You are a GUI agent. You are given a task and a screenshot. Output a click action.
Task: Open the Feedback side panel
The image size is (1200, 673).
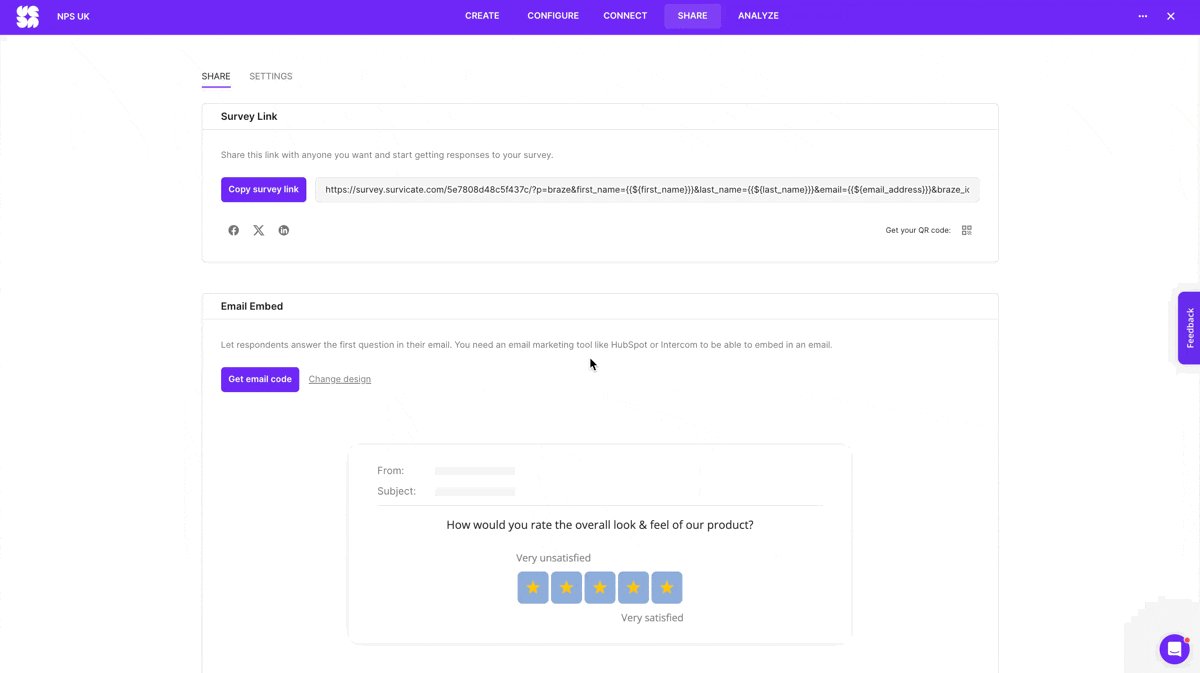[1189, 328]
